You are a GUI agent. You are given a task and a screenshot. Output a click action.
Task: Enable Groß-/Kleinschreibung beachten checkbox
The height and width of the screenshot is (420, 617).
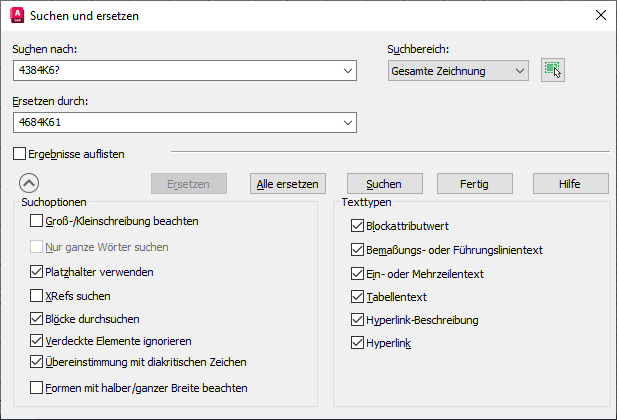[37, 221]
